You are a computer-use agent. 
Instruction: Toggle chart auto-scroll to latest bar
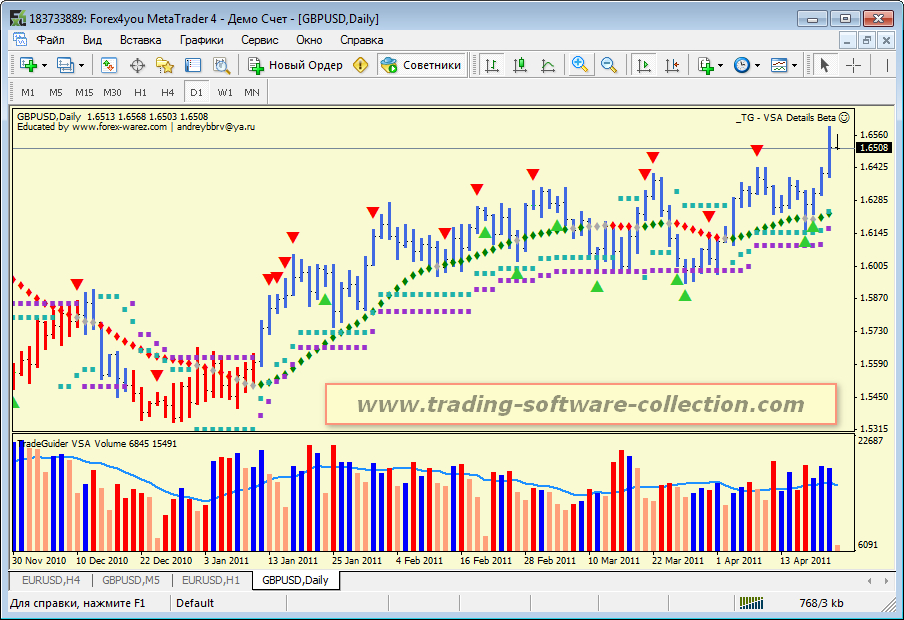pyautogui.click(x=643, y=65)
